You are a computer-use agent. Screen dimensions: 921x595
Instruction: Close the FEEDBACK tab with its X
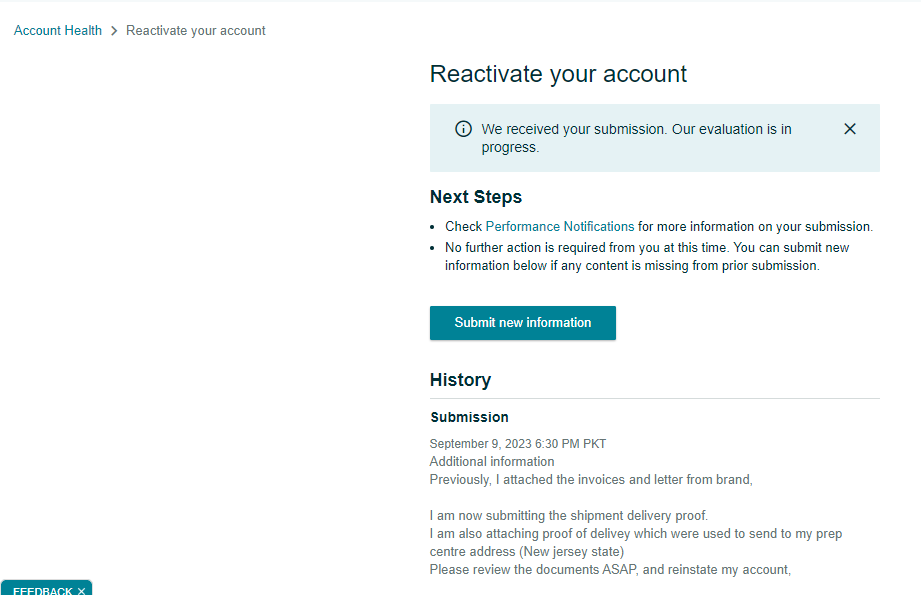(81, 591)
